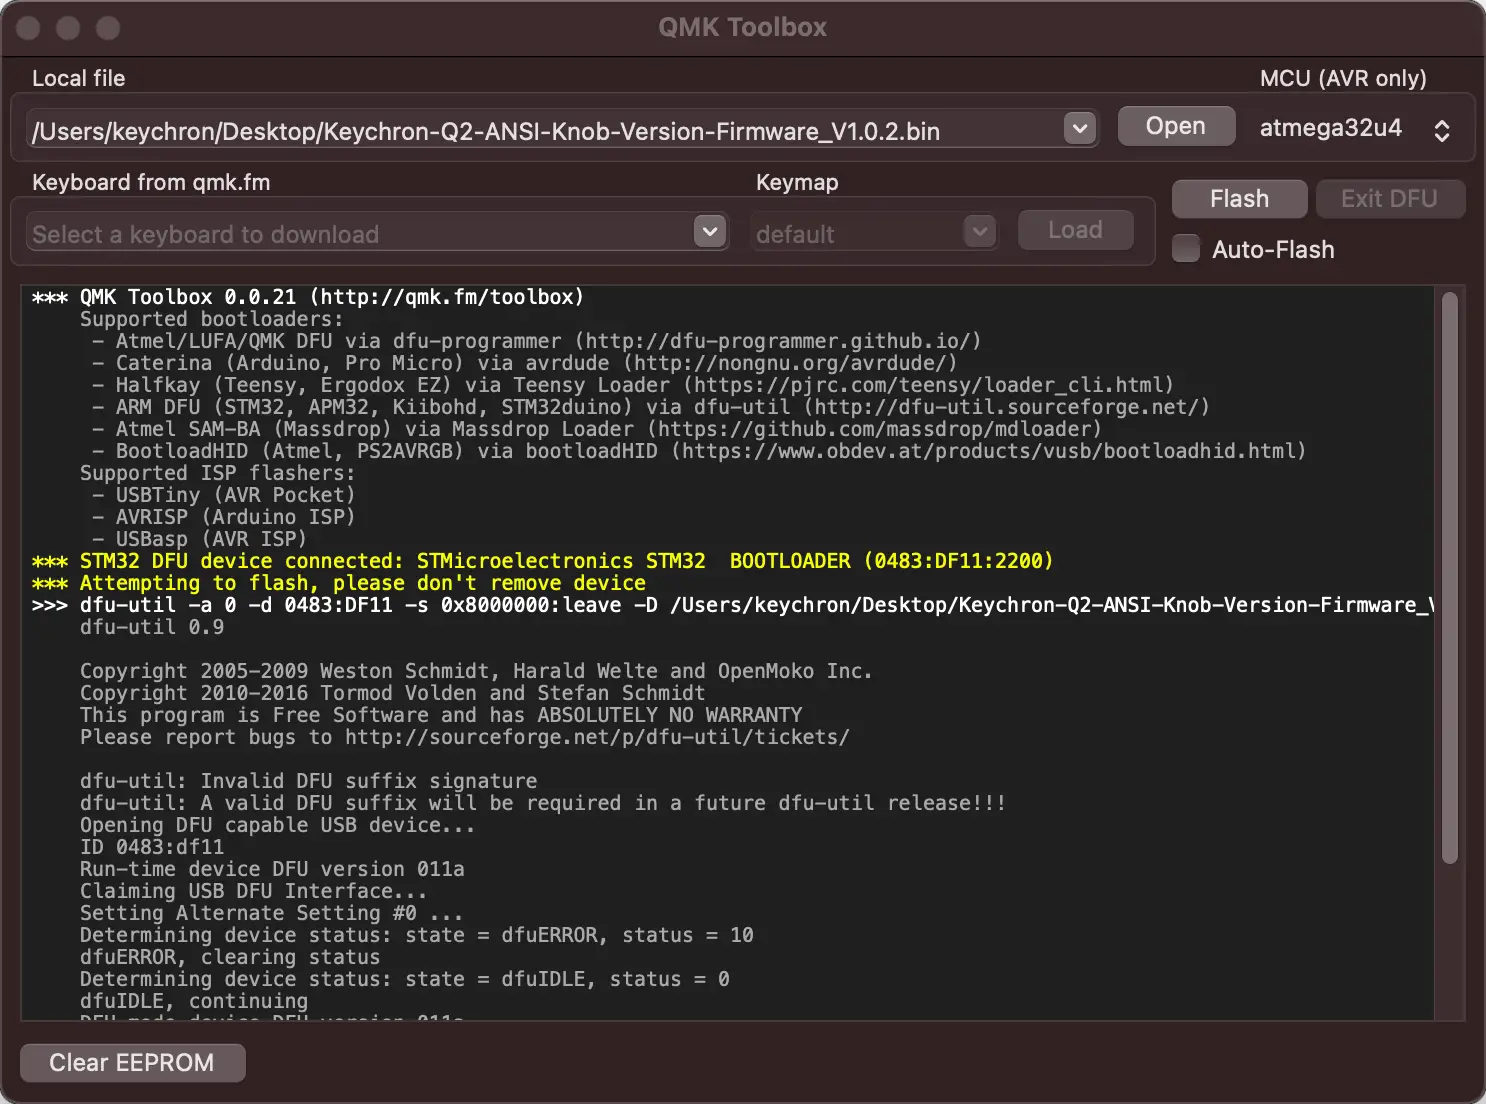
Task: Open the keyboard download dropdown arrow
Action: click(x=710, y=232)
